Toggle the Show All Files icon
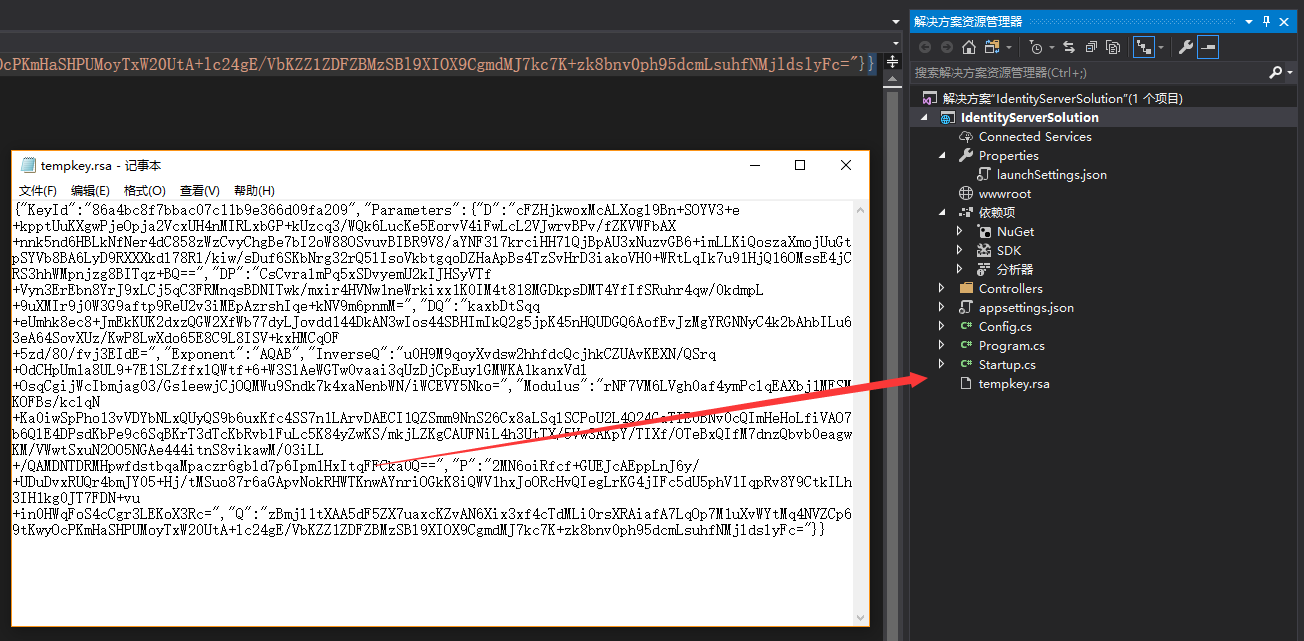The image size is (1304, 641). pyautogui.click(x=1112, y=47)
